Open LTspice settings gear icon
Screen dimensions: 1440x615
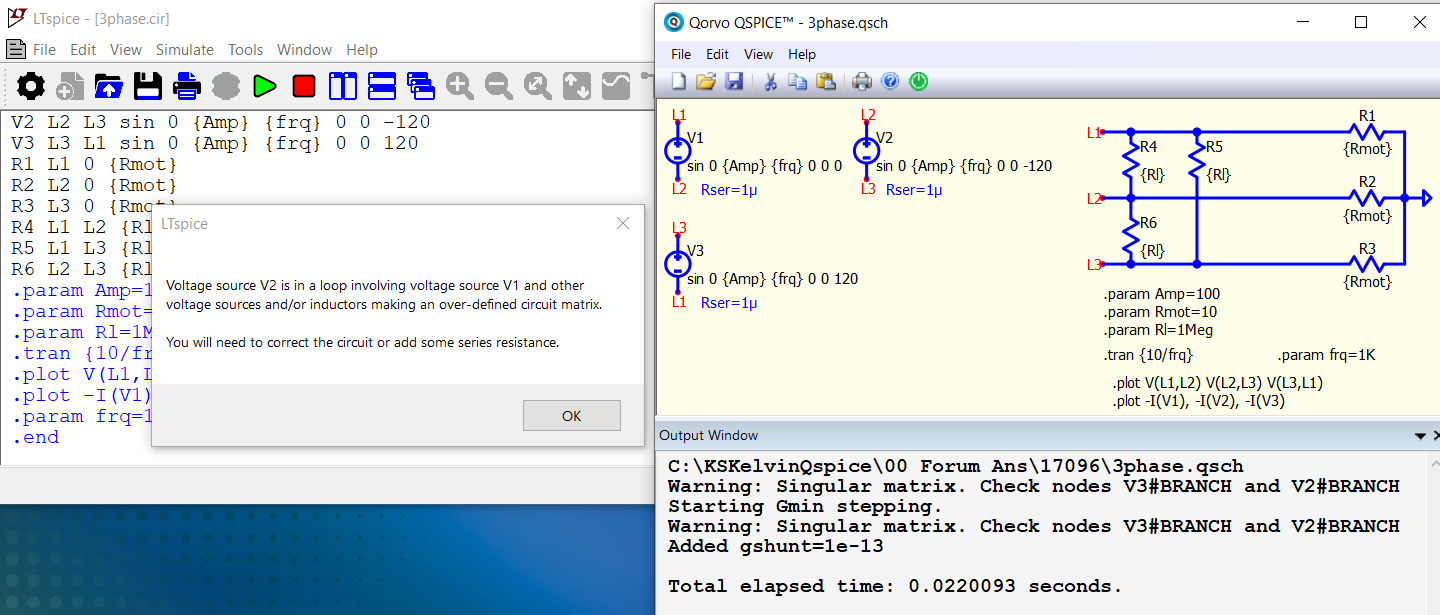pos(31,86)
